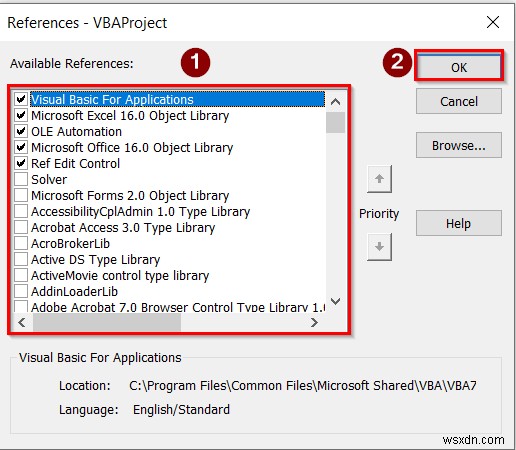Uncheck Microsoft Excel 16.0 Object Library
516x450 pixels.
(21, 116)
